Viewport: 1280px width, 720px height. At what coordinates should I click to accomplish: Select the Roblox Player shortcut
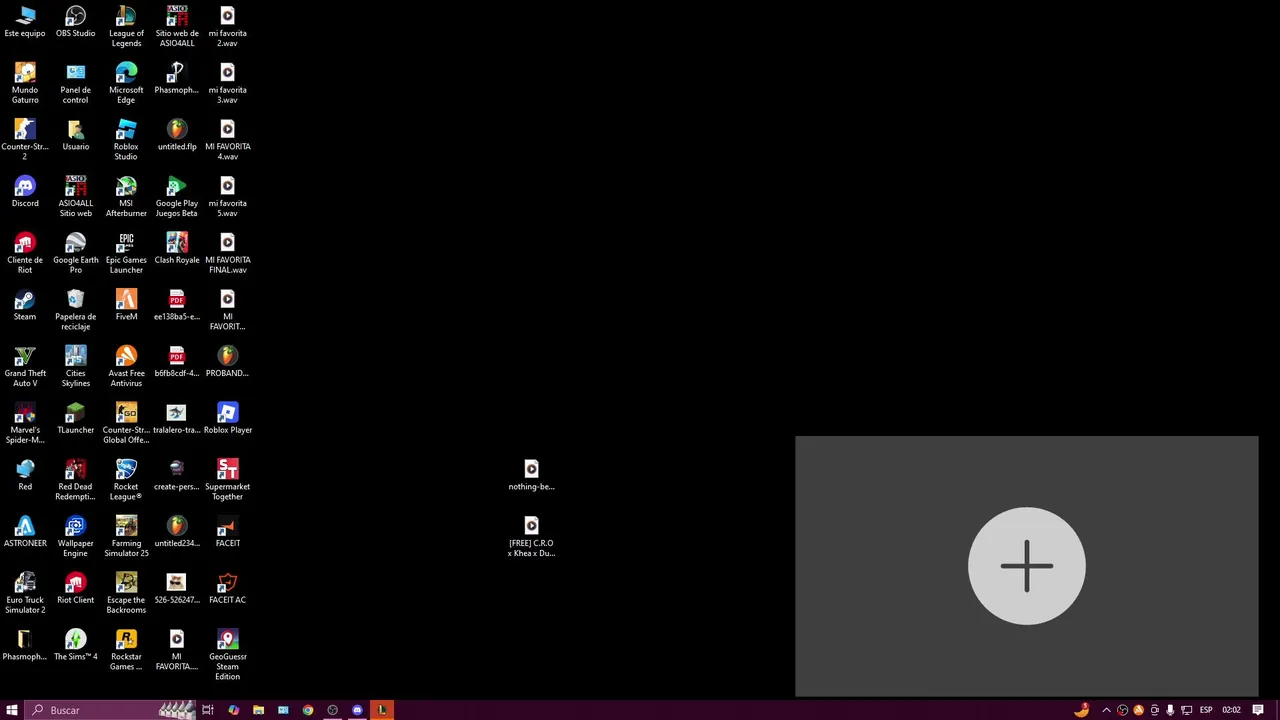pos(227,419)
